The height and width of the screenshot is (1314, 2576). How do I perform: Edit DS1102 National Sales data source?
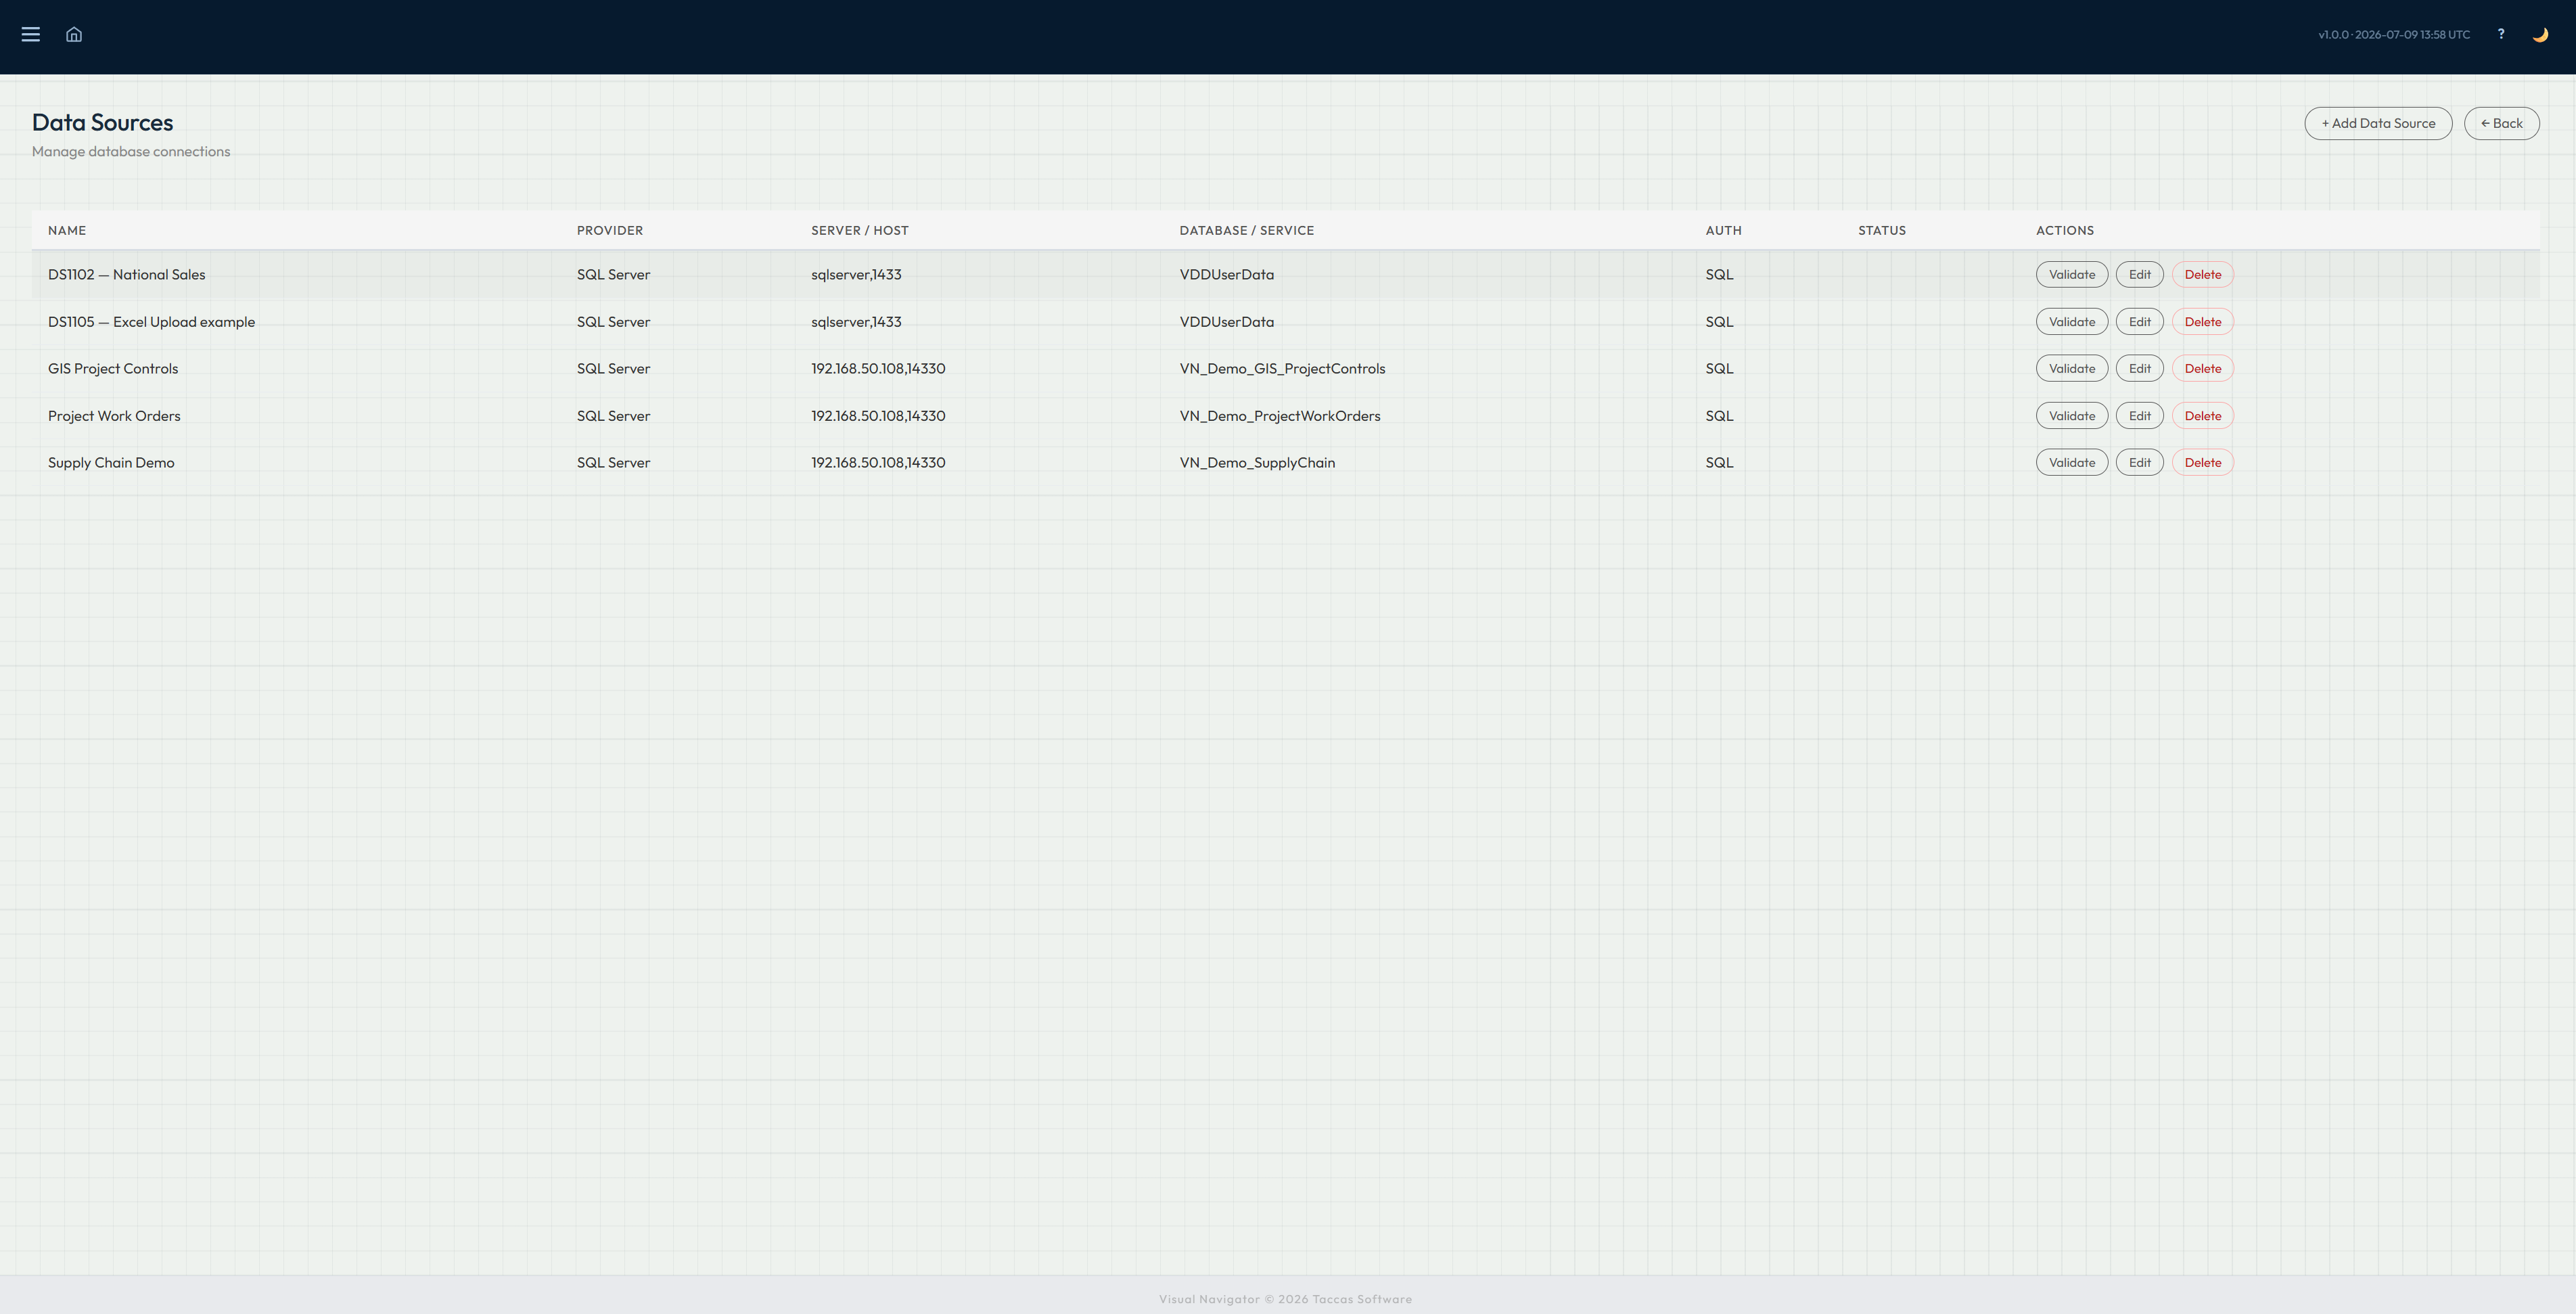pos(2139,274)
